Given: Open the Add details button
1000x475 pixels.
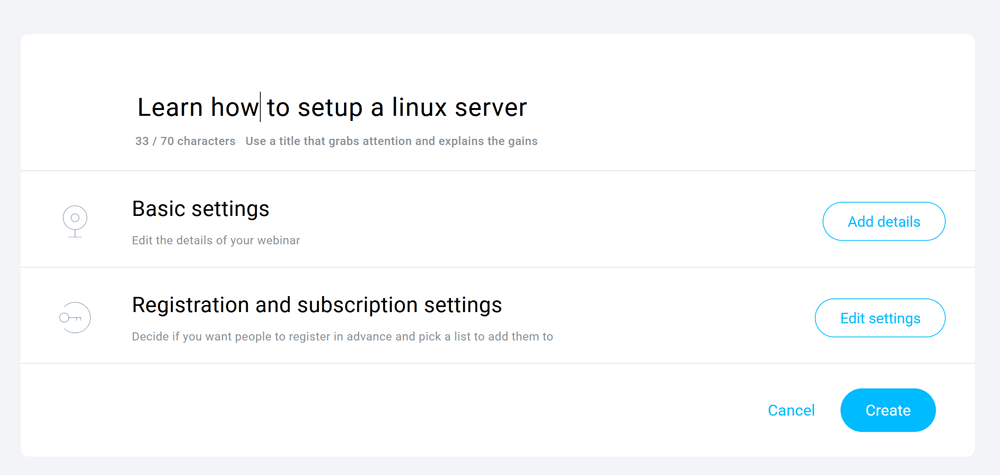Looking at the screenshot, I should [x=883, y=222].
